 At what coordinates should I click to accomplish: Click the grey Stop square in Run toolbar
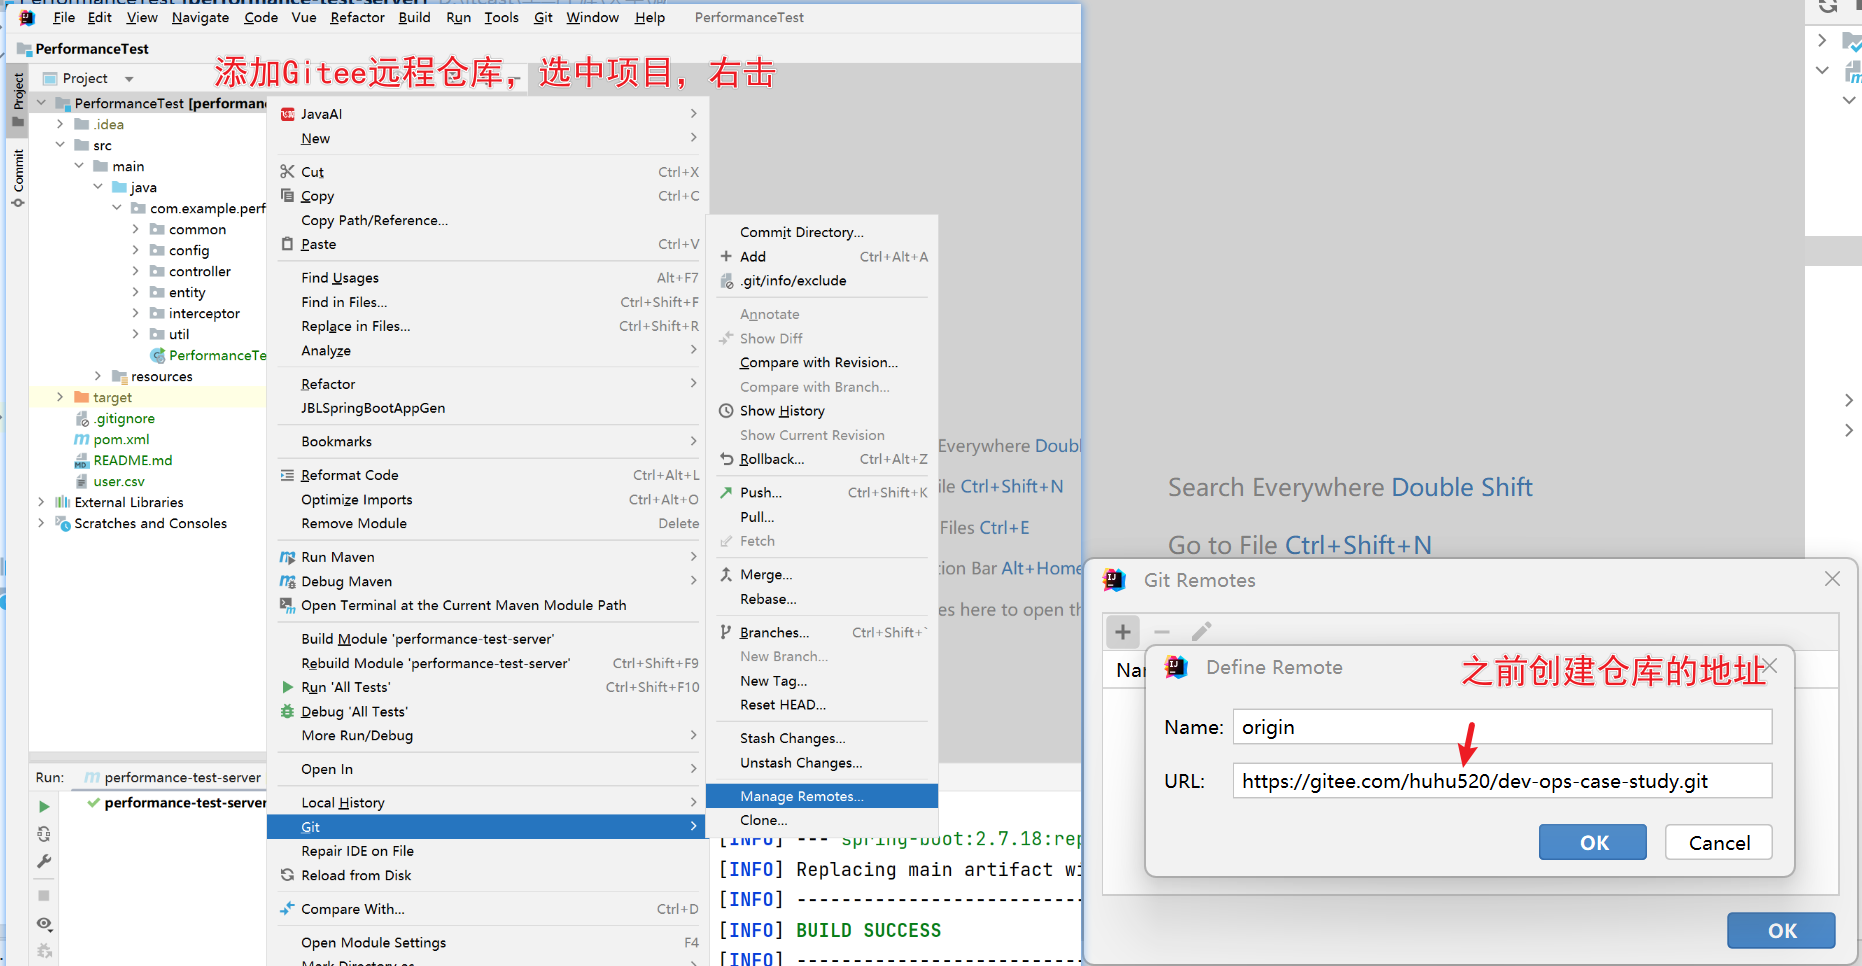(x=44, y=896)
